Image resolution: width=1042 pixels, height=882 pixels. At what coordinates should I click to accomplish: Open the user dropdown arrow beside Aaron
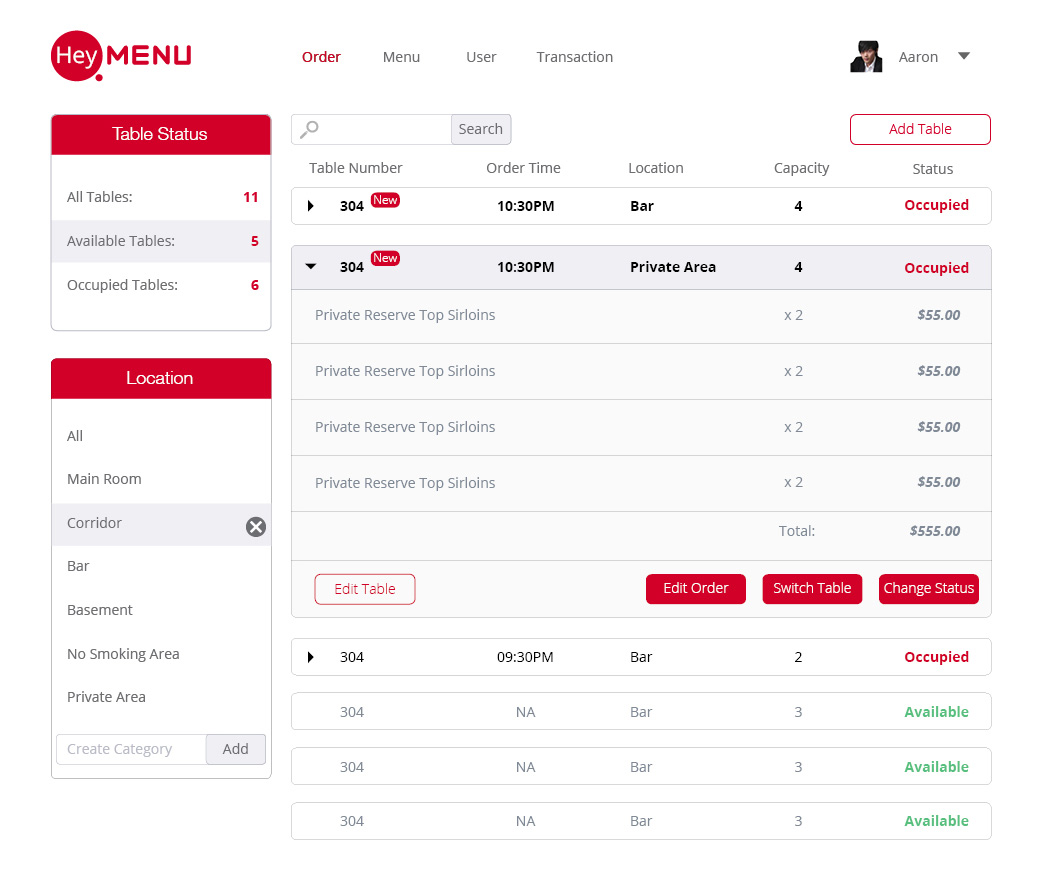click(964, 56)
